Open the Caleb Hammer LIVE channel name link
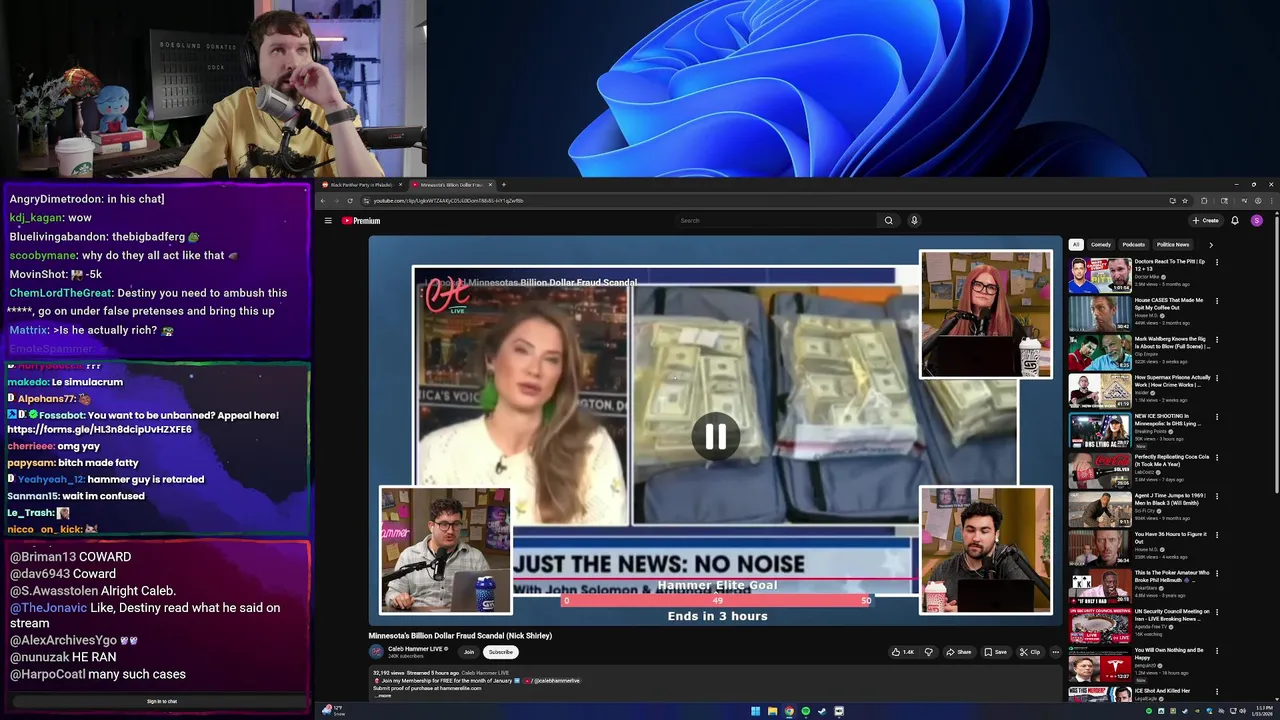Viewport: 1280px width, 720px height. (415, 649)
